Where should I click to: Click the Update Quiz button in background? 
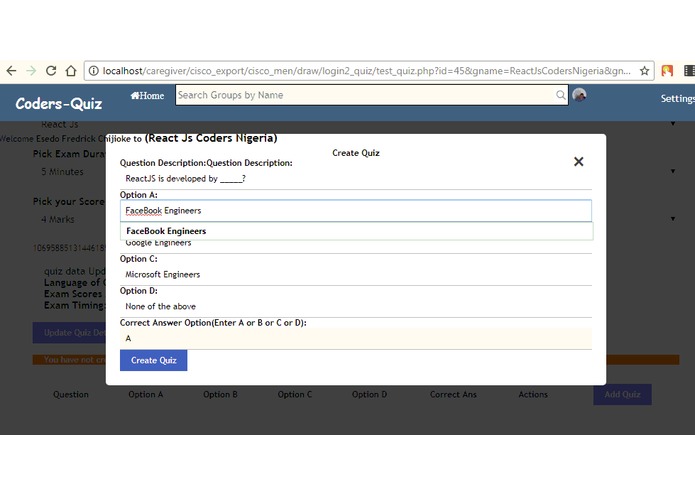click(69, 333)
